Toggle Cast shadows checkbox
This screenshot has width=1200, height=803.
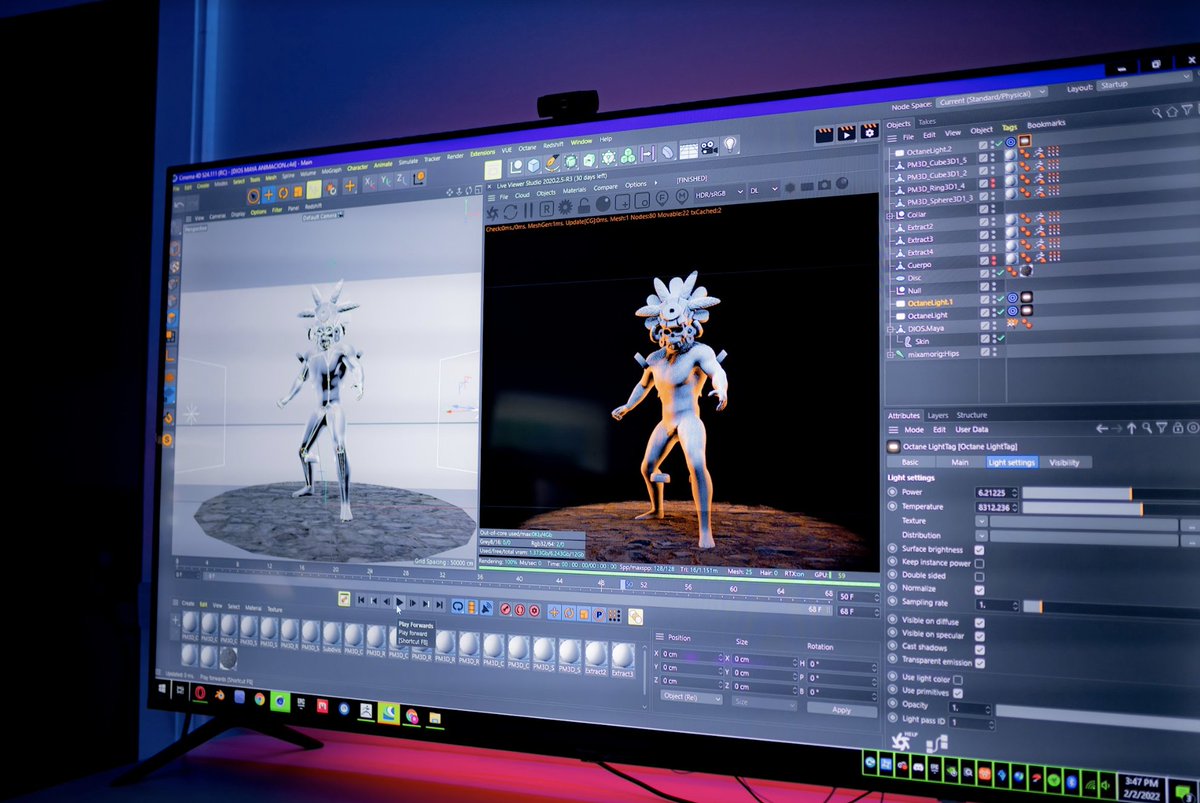[x=979, y=648]
